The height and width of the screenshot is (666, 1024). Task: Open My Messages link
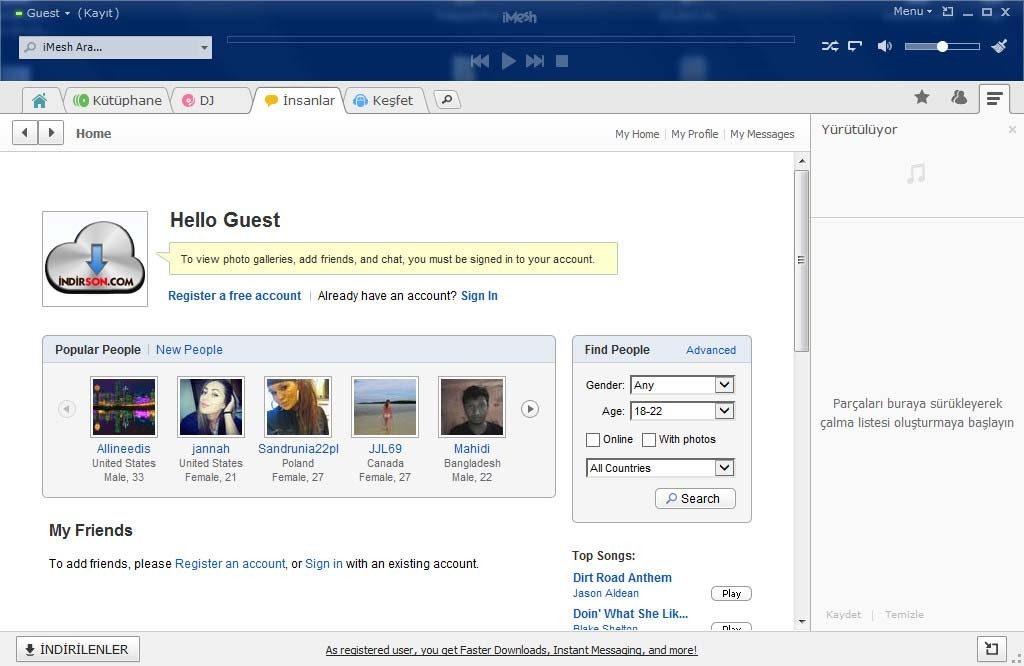[762, 134]
